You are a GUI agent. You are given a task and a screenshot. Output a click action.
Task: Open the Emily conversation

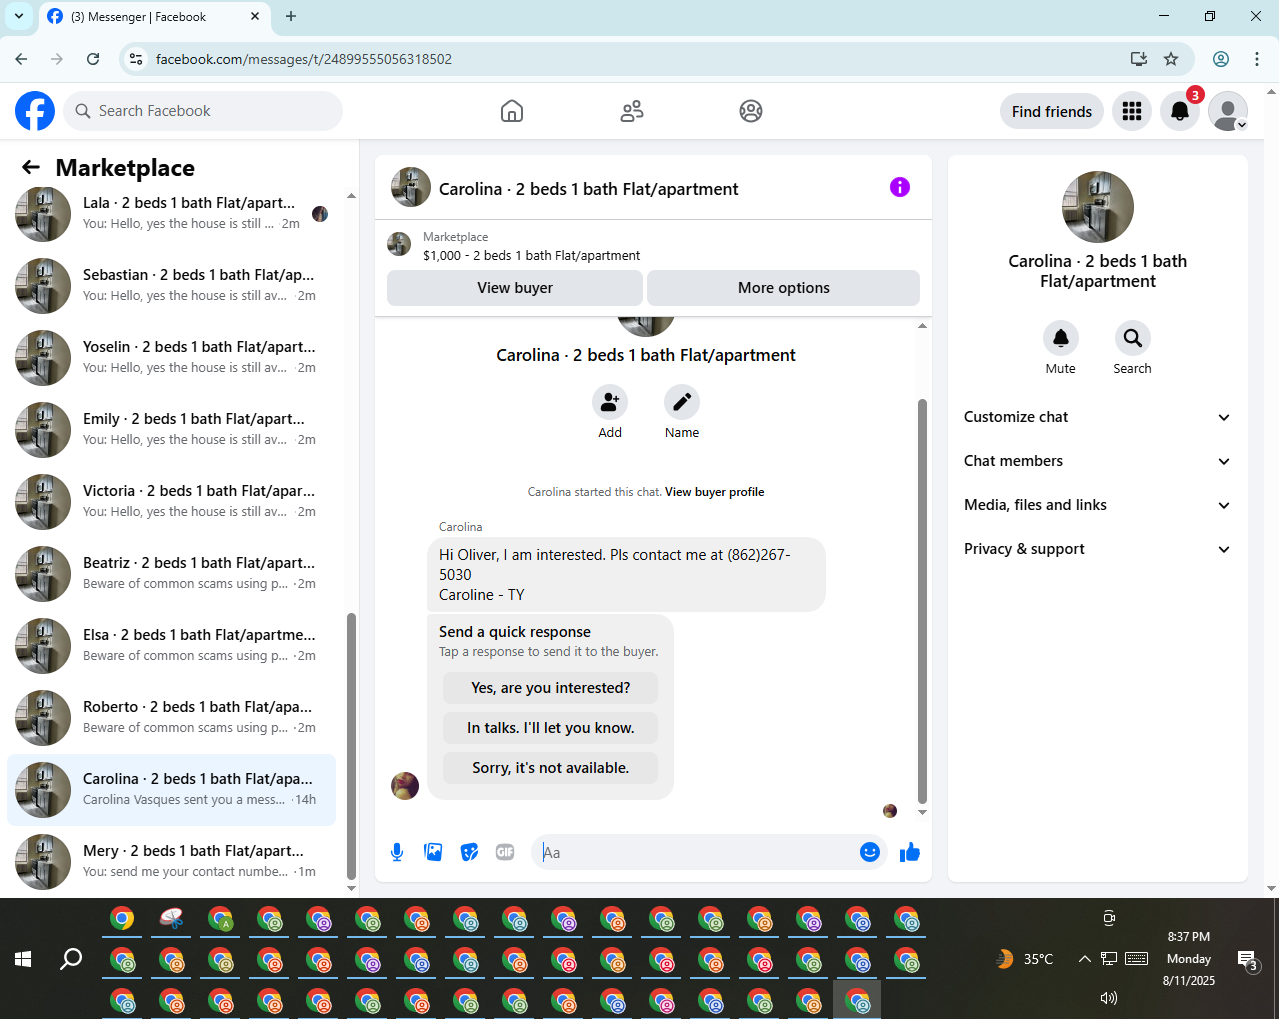(171, 430)
